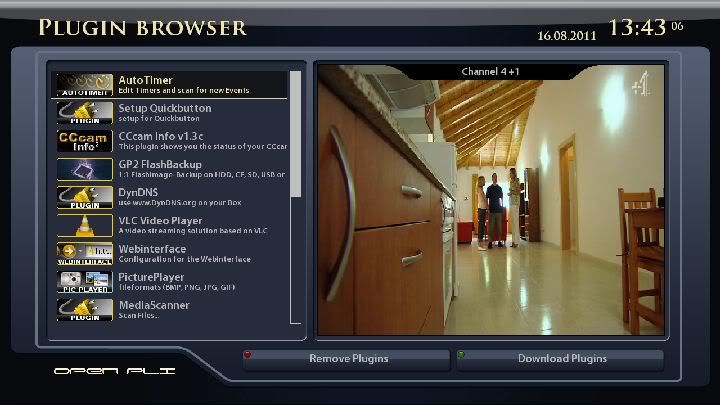Click the green indicator on Download Plugins

(x=461, y=353)
